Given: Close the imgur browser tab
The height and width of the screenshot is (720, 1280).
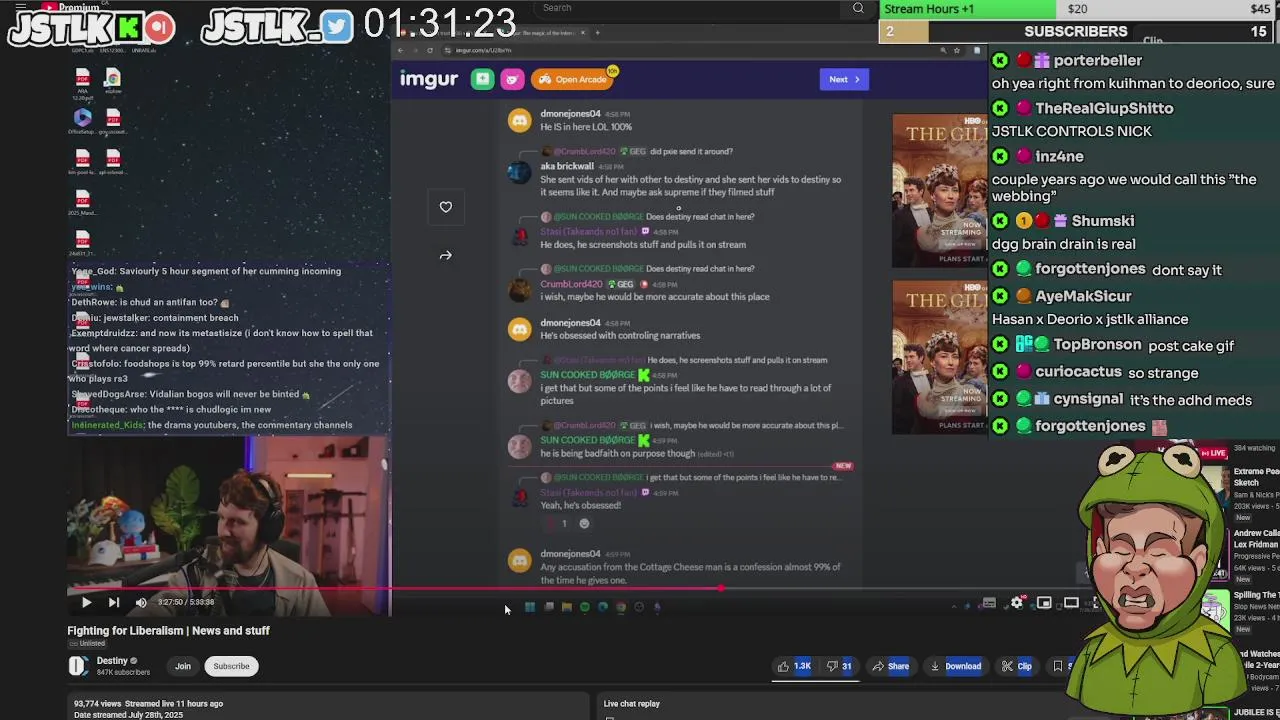Looking at the screenshot, I should click(583, 33).
